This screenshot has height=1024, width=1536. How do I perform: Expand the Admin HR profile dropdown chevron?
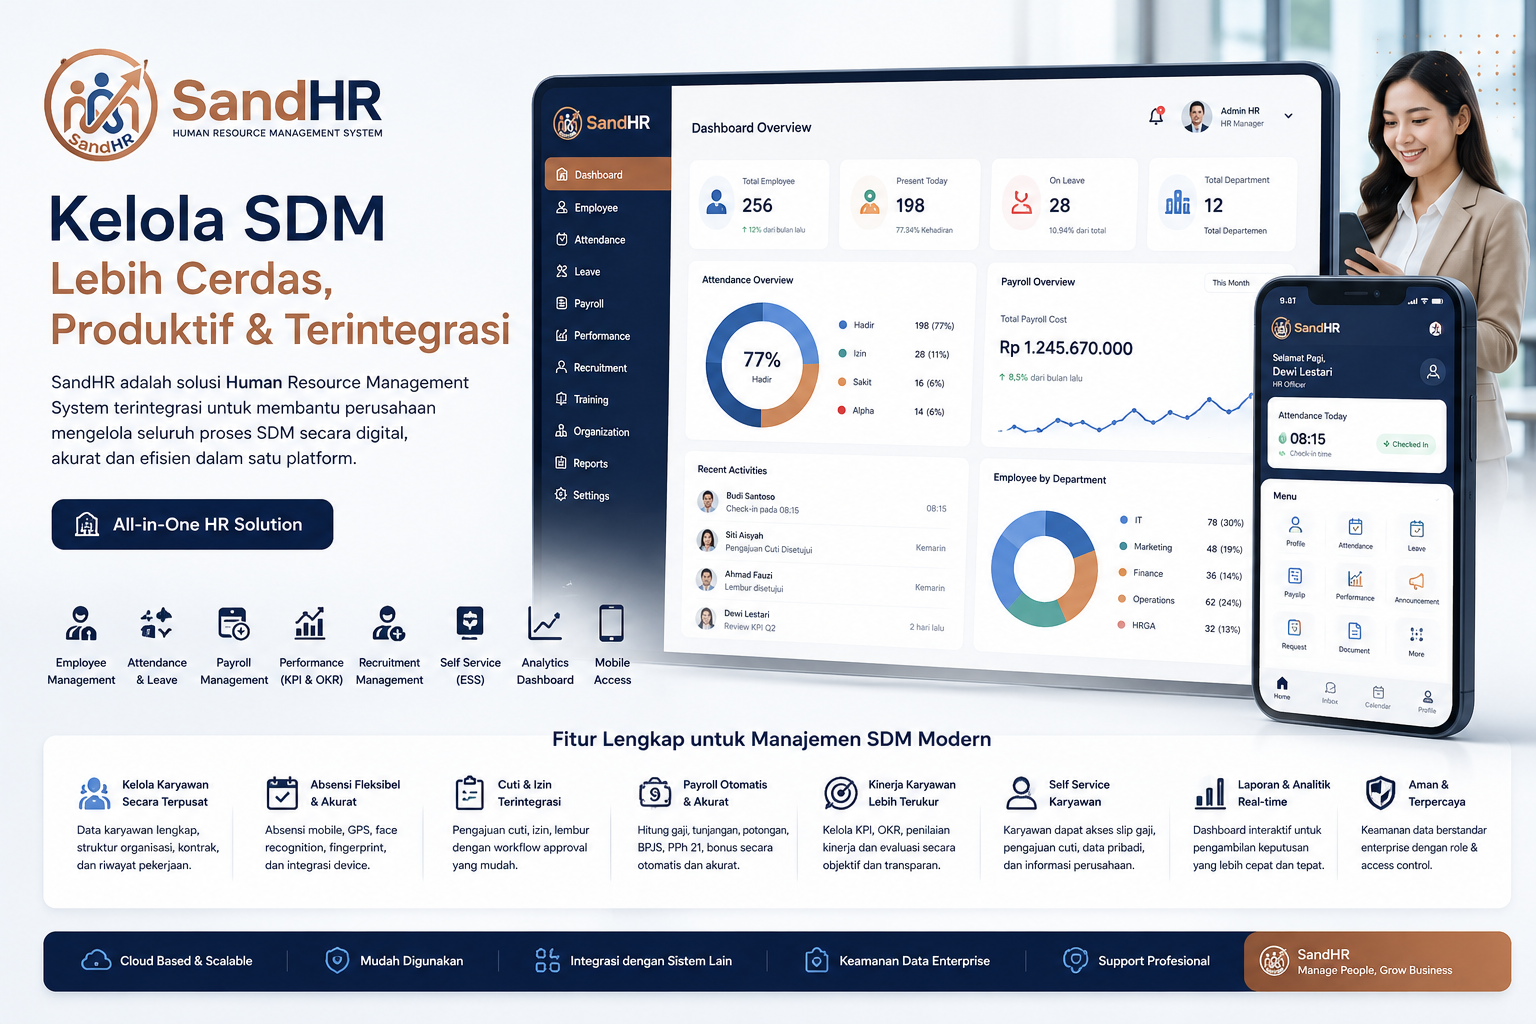point(1288,116)
